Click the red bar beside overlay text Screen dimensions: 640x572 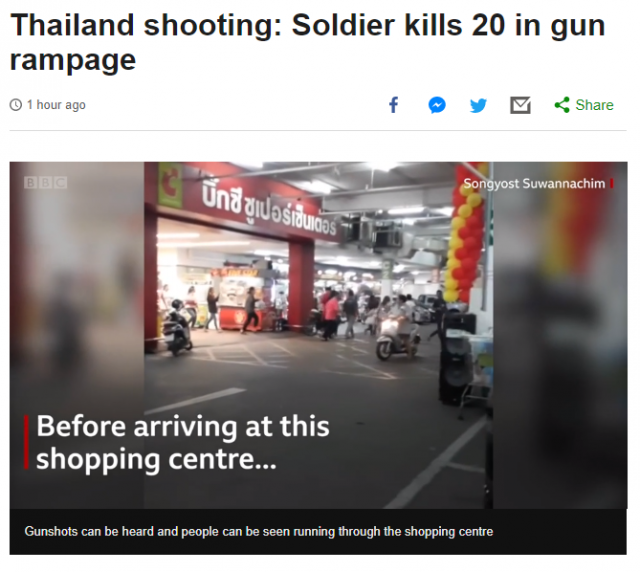point(27,443)
